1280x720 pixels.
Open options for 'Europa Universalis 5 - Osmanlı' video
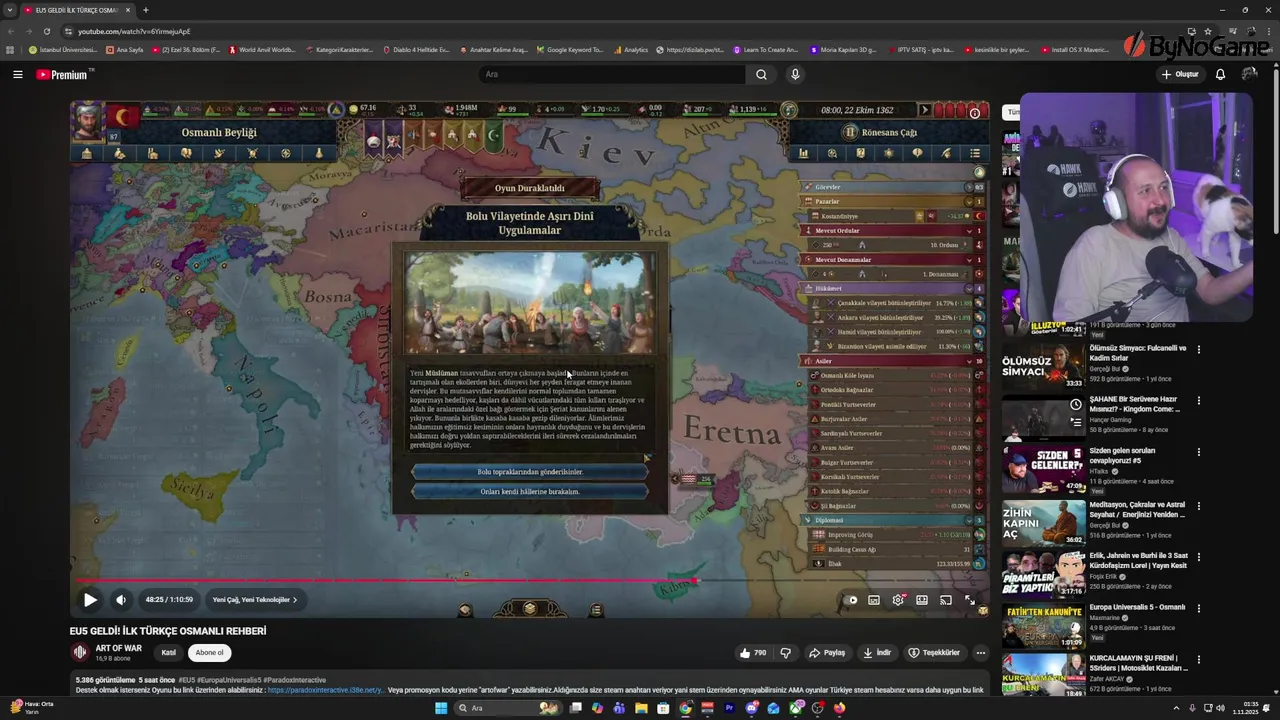pyautogui.click(x=1198, y=608)
